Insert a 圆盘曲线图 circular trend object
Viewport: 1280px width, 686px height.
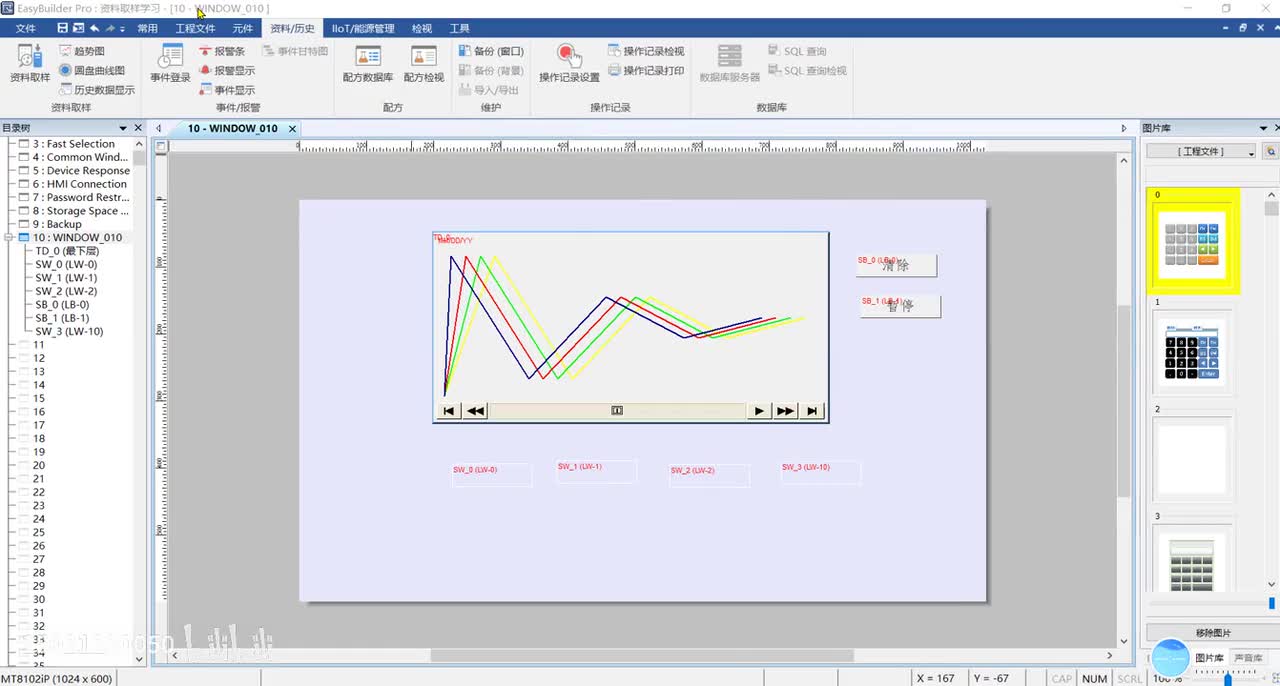pos(91,70)
